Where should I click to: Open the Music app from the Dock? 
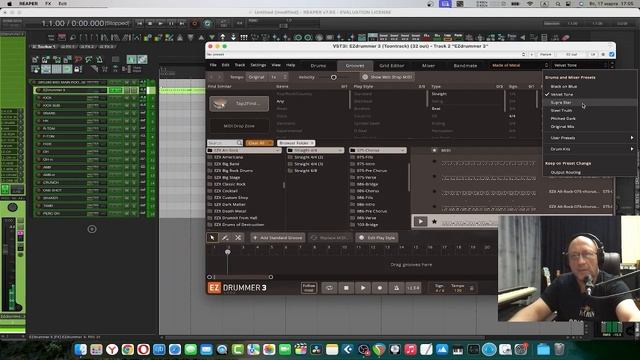pyautogui.click(x=410, y=349)
